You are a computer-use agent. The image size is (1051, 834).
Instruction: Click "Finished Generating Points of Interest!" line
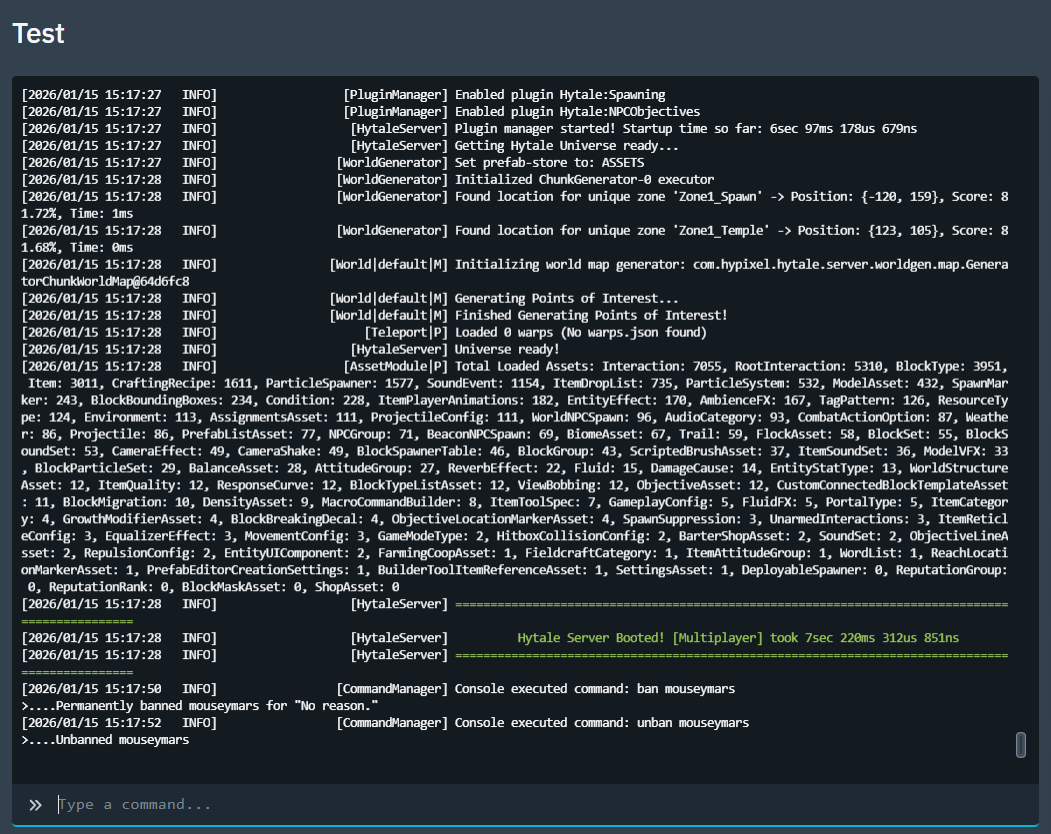pos(591,315)
